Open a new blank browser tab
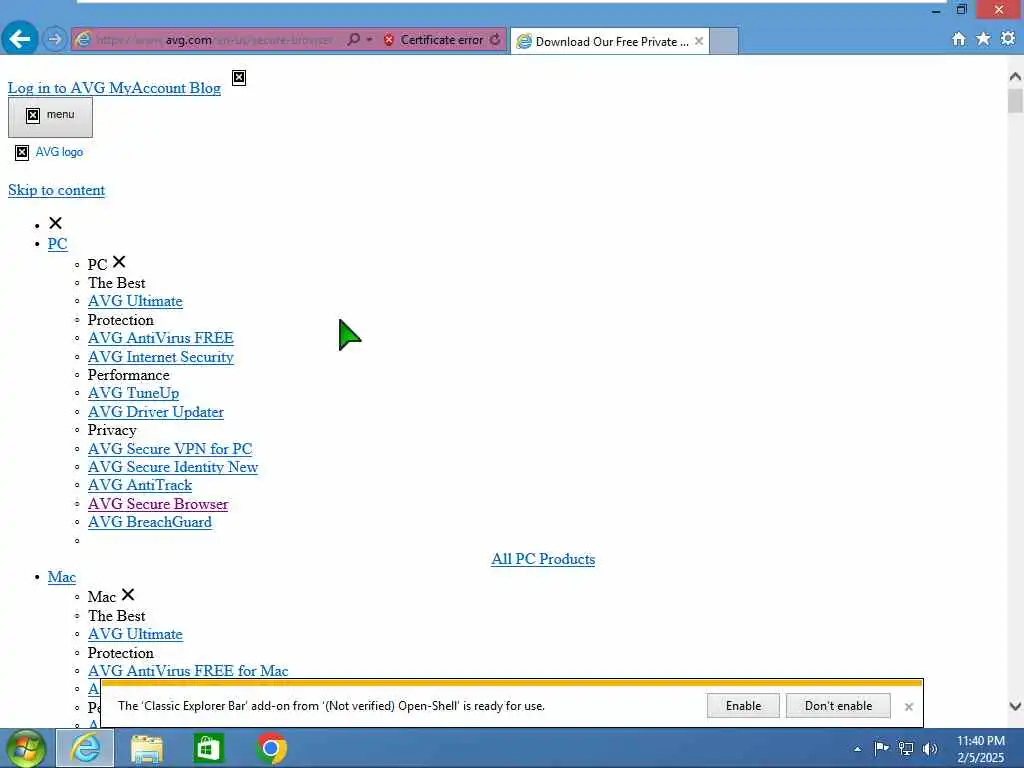Viewport: 1024px width, 768px height. coord(724,41)
